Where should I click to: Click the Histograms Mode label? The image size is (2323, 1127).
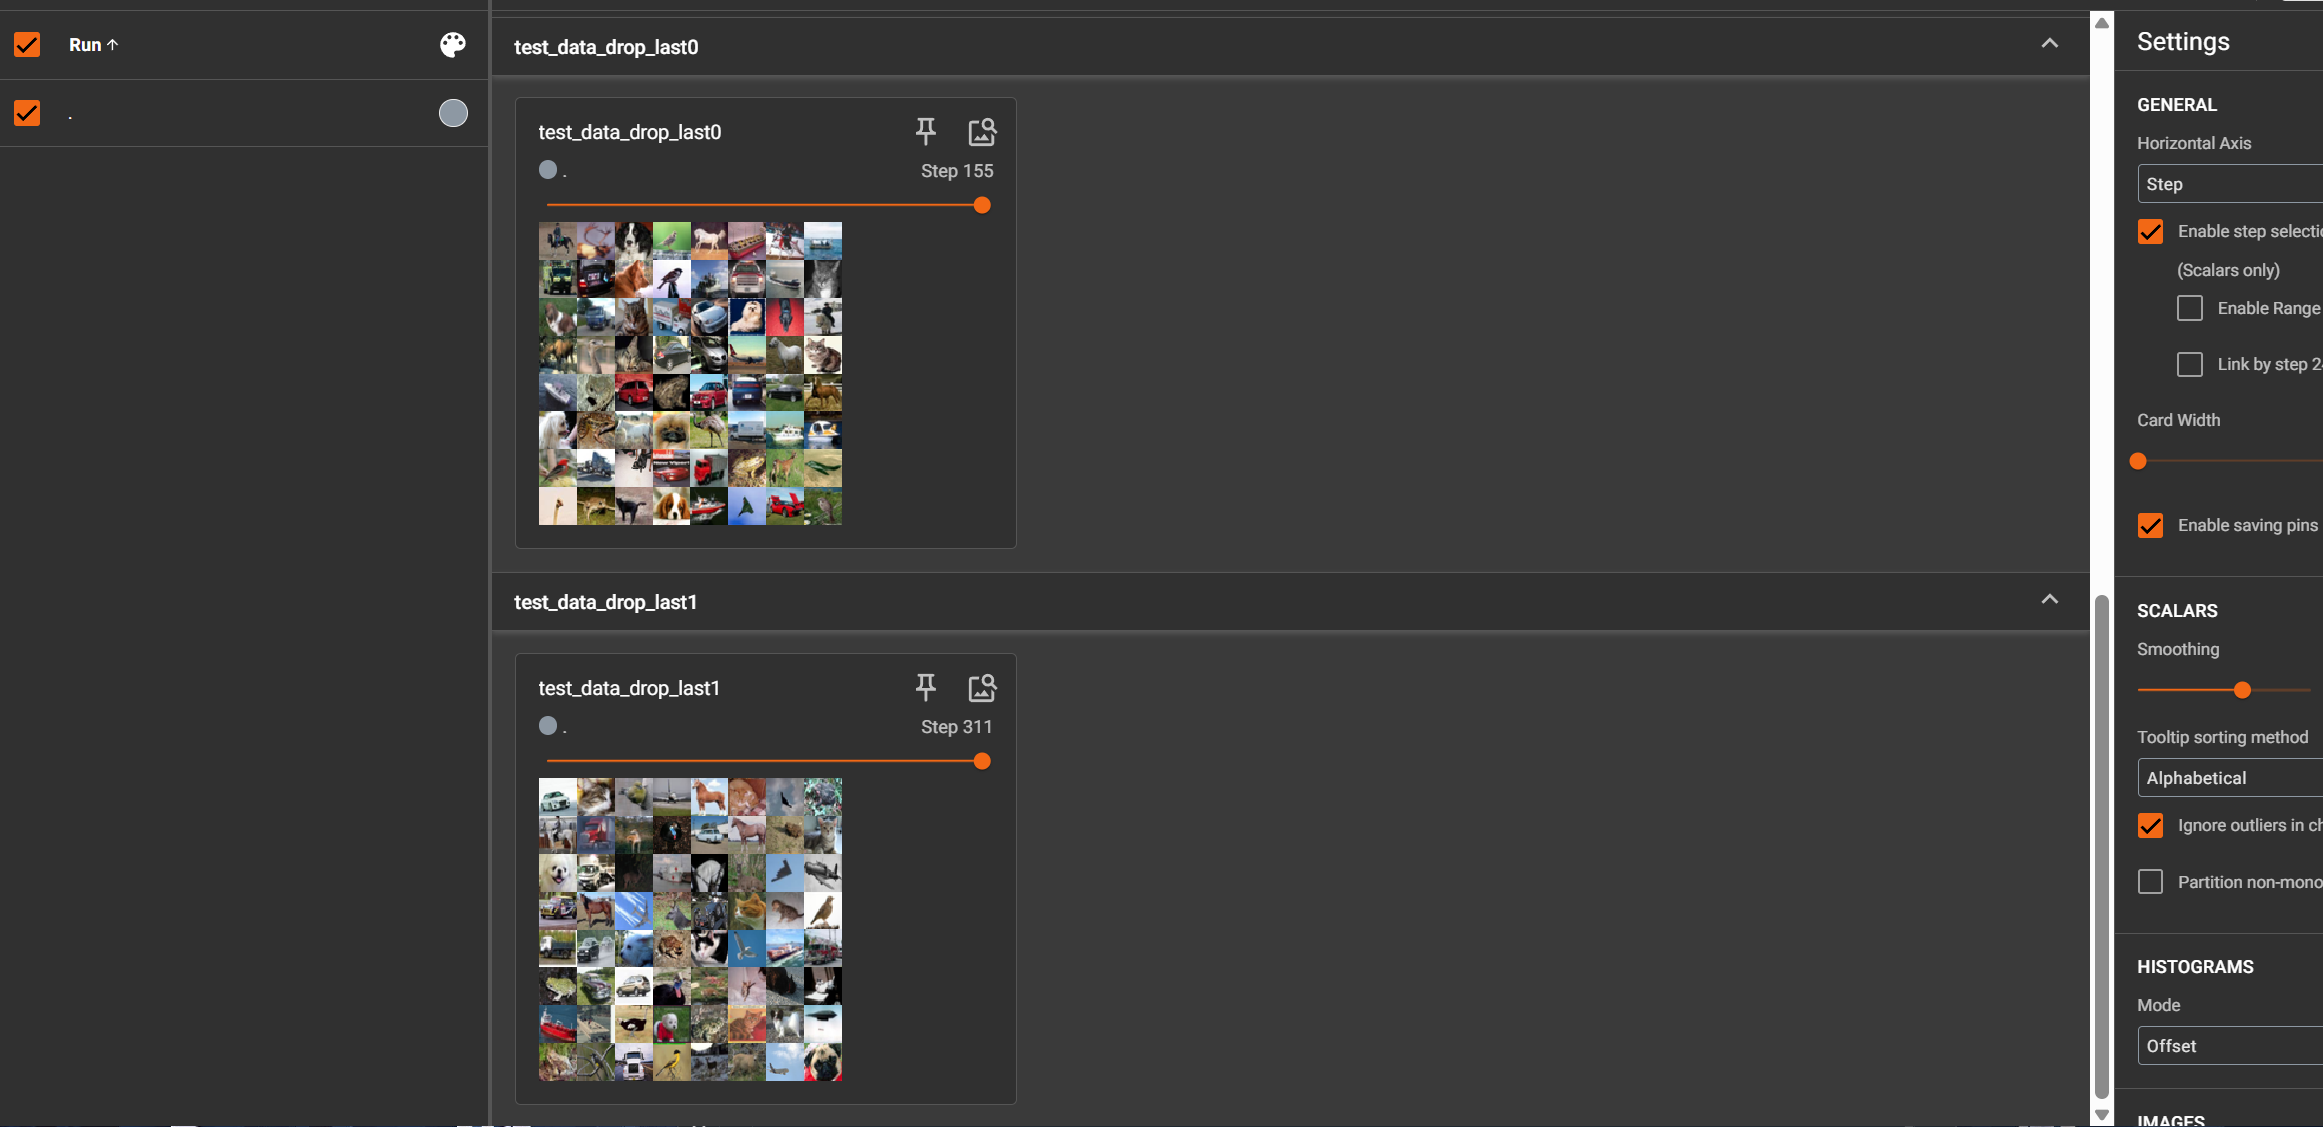pos(2158,1005)
